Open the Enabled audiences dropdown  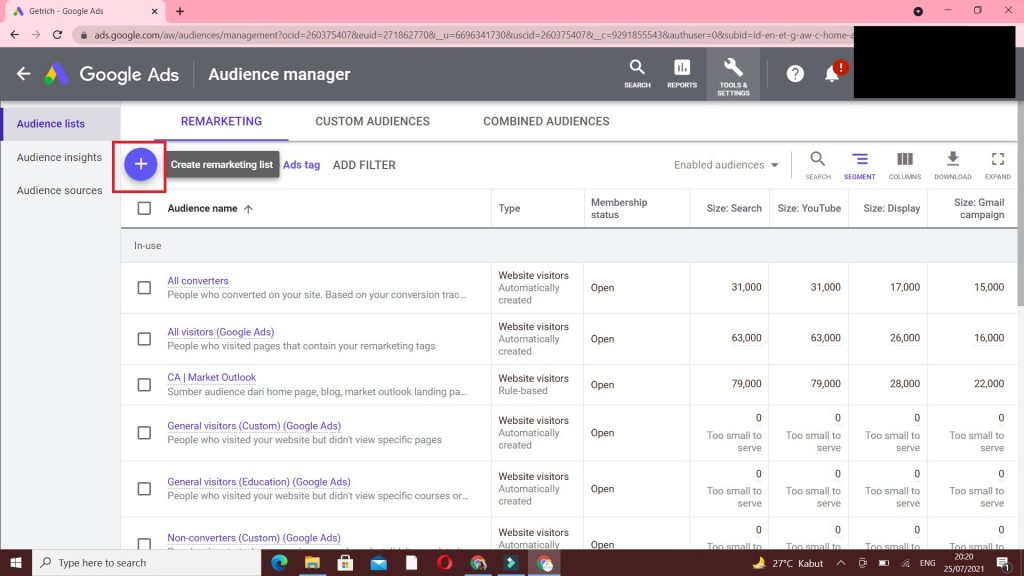(x=726, y=165)
